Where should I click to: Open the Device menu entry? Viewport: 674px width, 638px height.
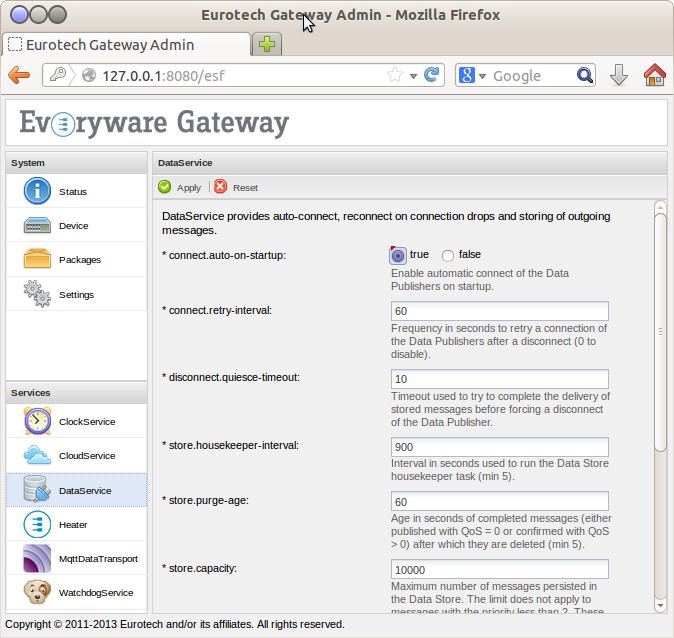(x=77, y=225)
